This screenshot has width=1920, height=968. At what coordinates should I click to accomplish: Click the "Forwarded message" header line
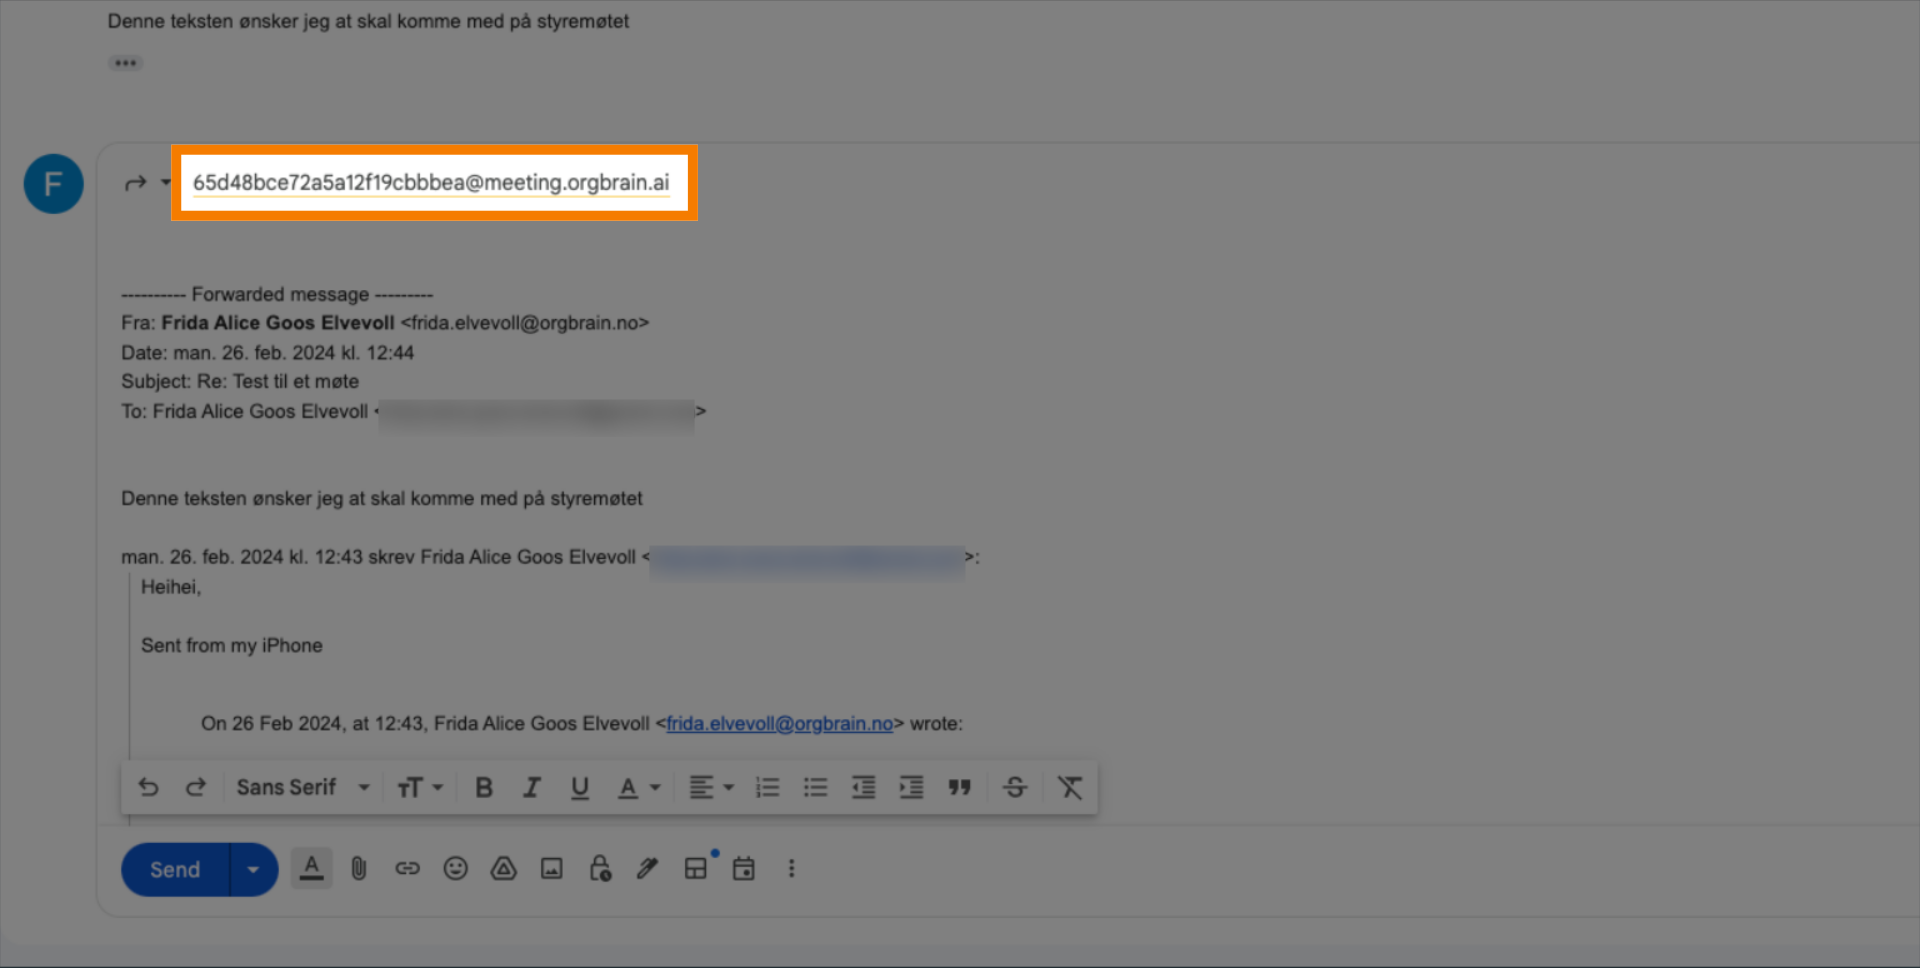(277, 295)
